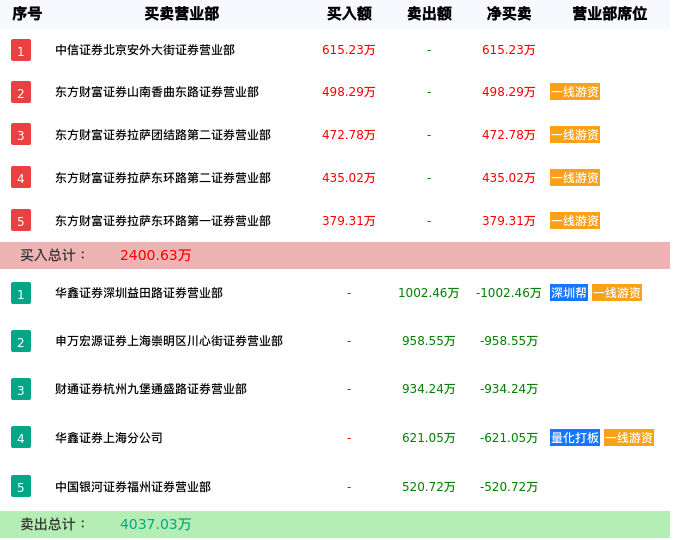The height and width of the screenshot is (540, 676).
Task: Sort by 买入额 column header
Action: tap(349, 14)
